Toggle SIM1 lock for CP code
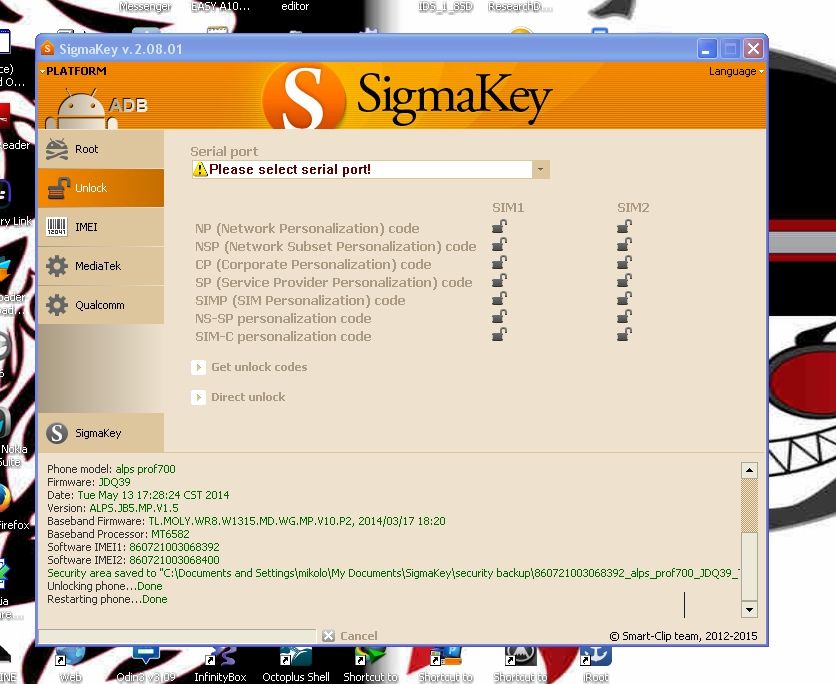 coord(499,263)
